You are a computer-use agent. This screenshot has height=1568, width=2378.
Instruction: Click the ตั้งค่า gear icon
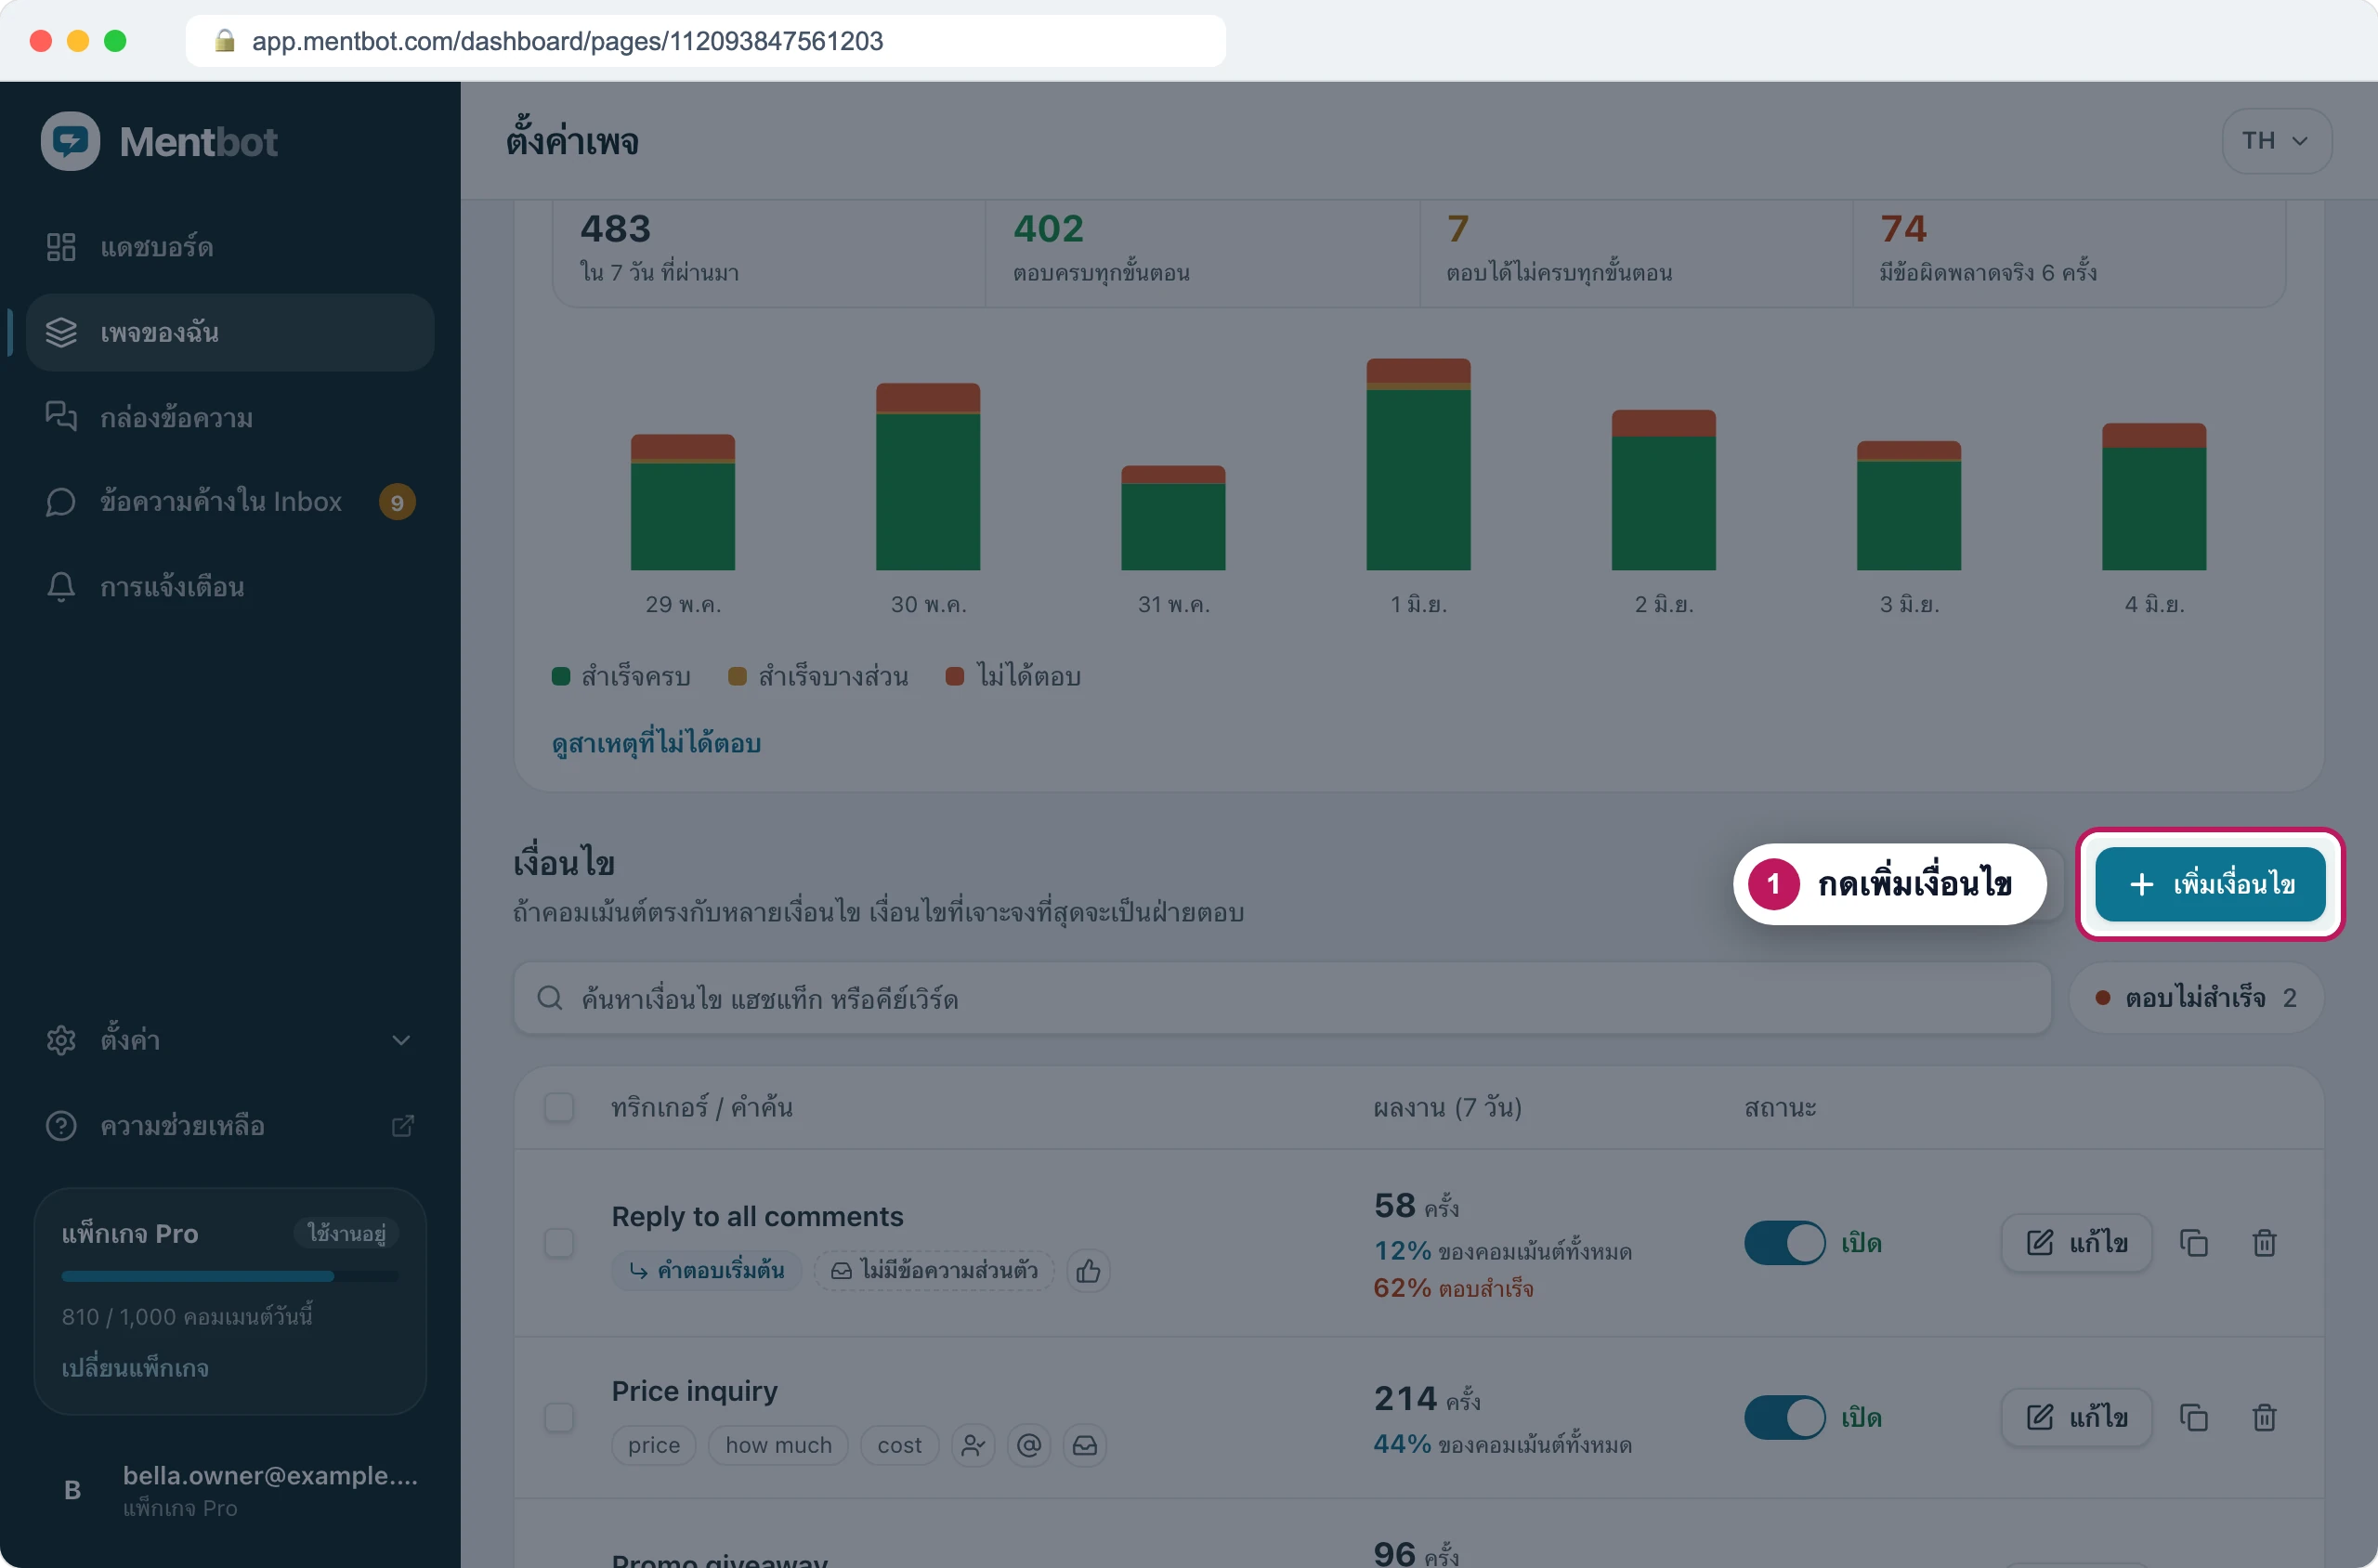61,1040
